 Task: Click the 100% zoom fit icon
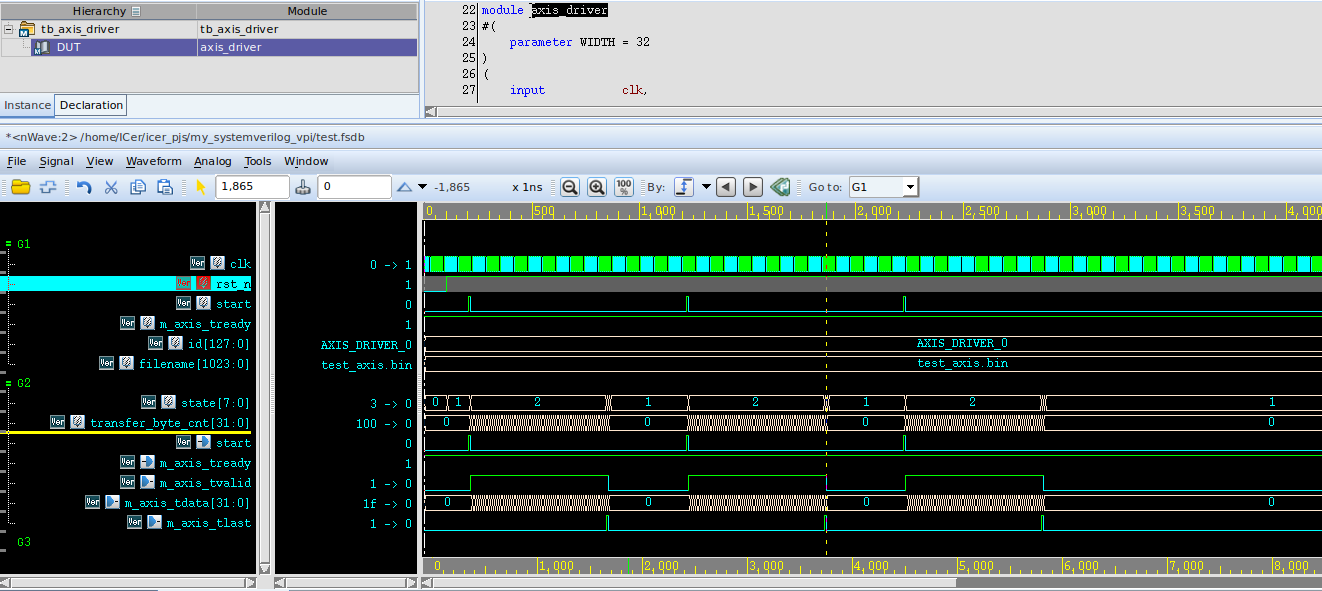624,187
